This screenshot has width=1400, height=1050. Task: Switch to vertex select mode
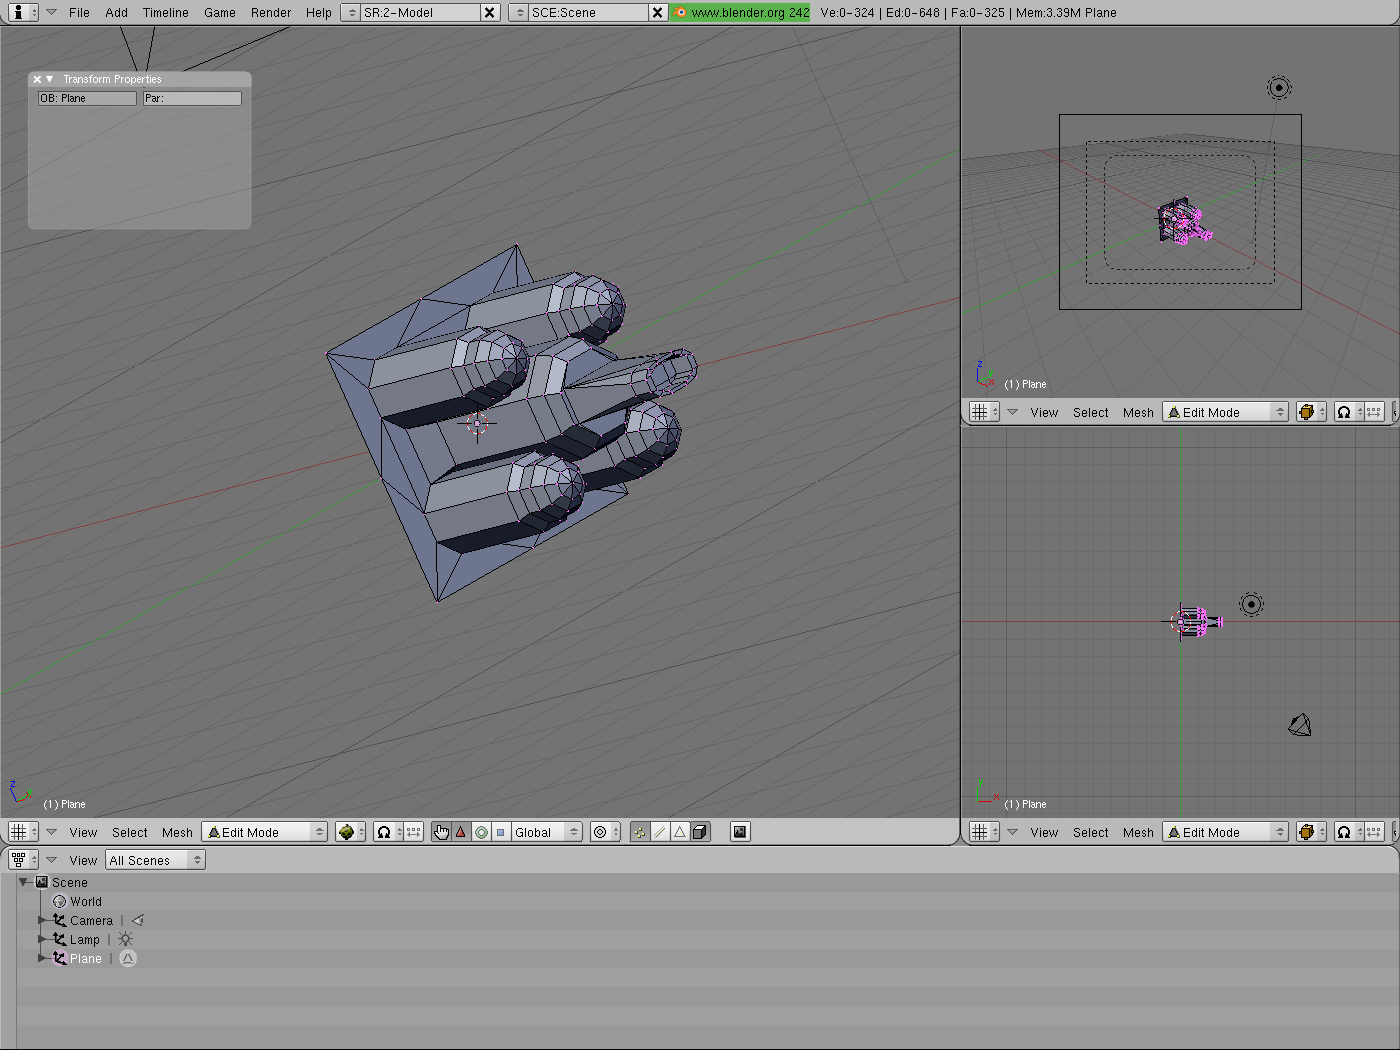click(x=640, y=832)
